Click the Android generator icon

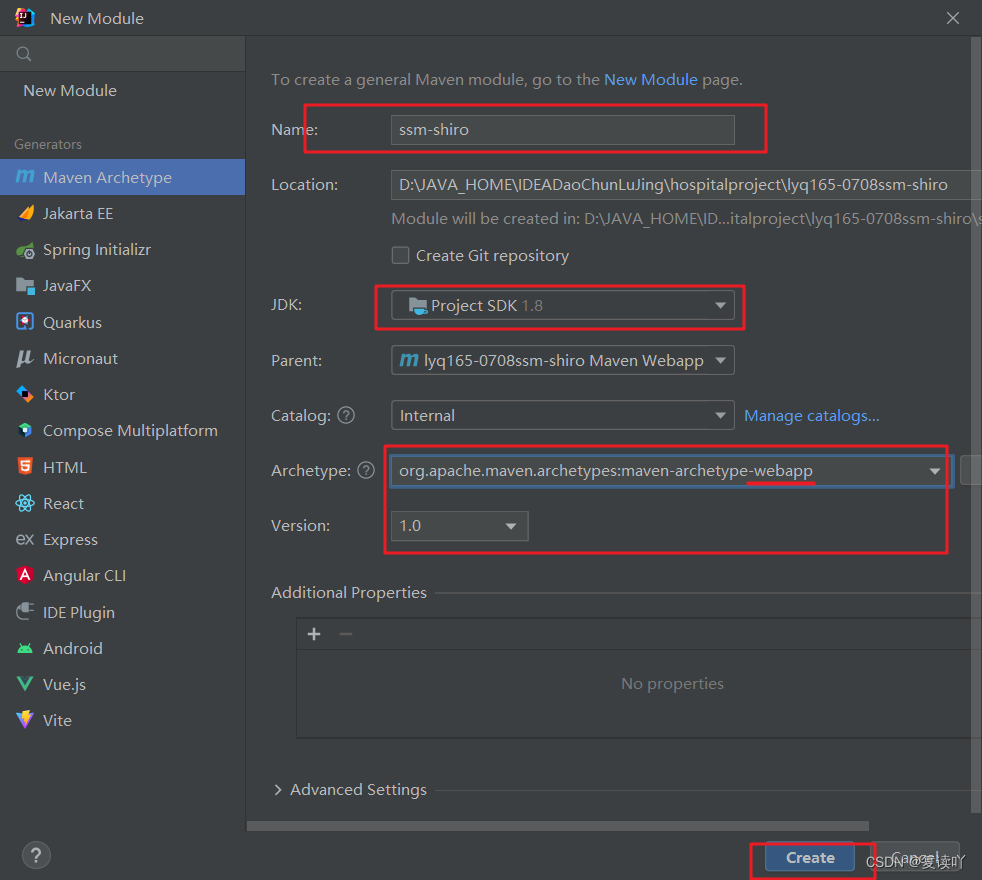[x=25, y=648]
